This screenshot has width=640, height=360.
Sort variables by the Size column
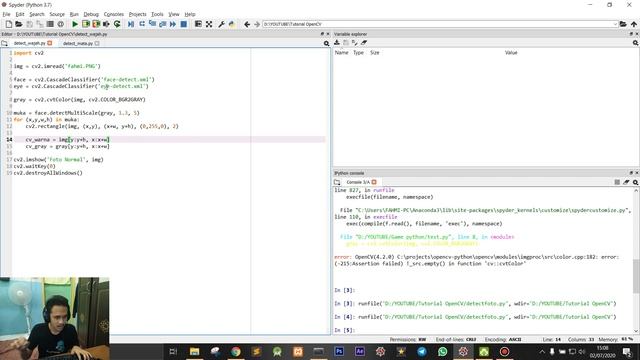coord(375,53)
